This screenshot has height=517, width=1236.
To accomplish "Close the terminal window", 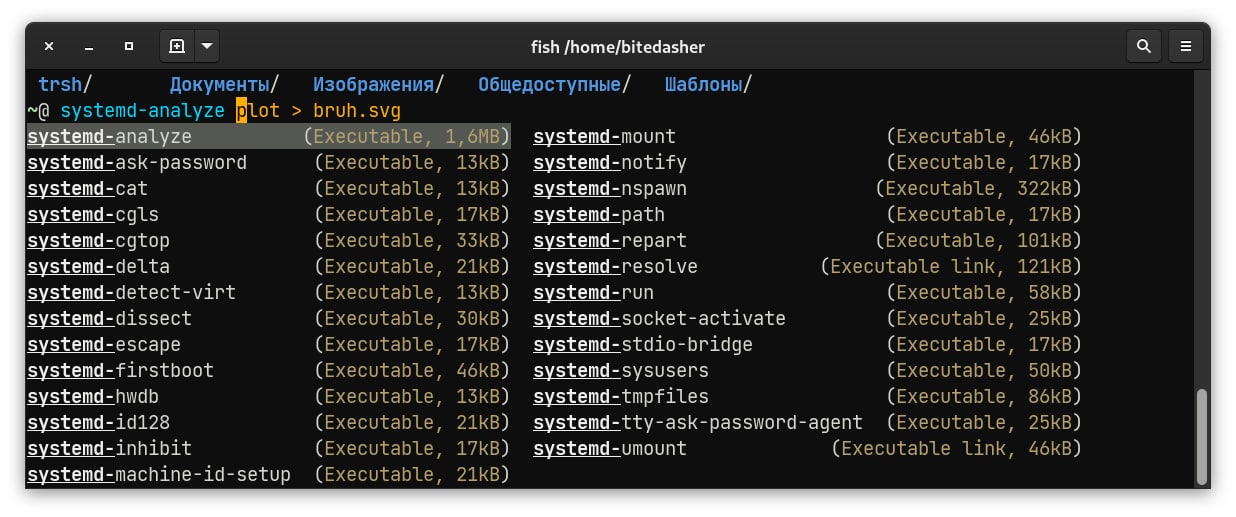I will point(49,46).
